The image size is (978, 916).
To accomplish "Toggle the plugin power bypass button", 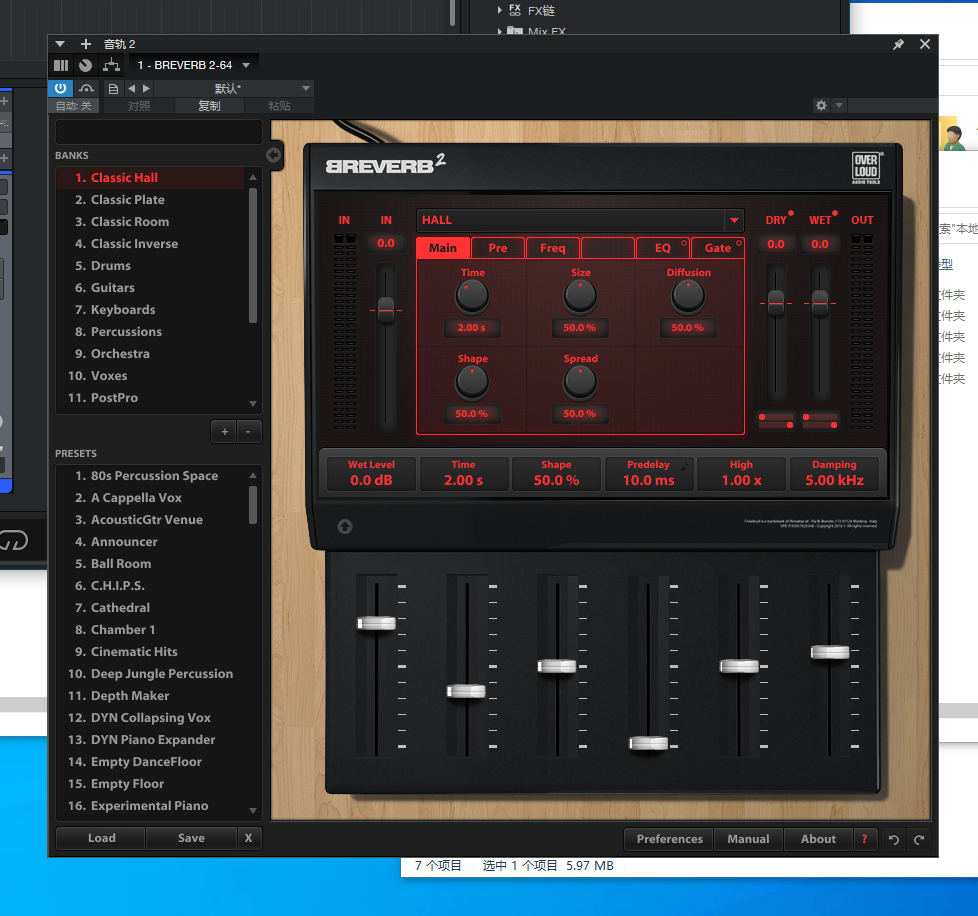I will click(61, 88).
